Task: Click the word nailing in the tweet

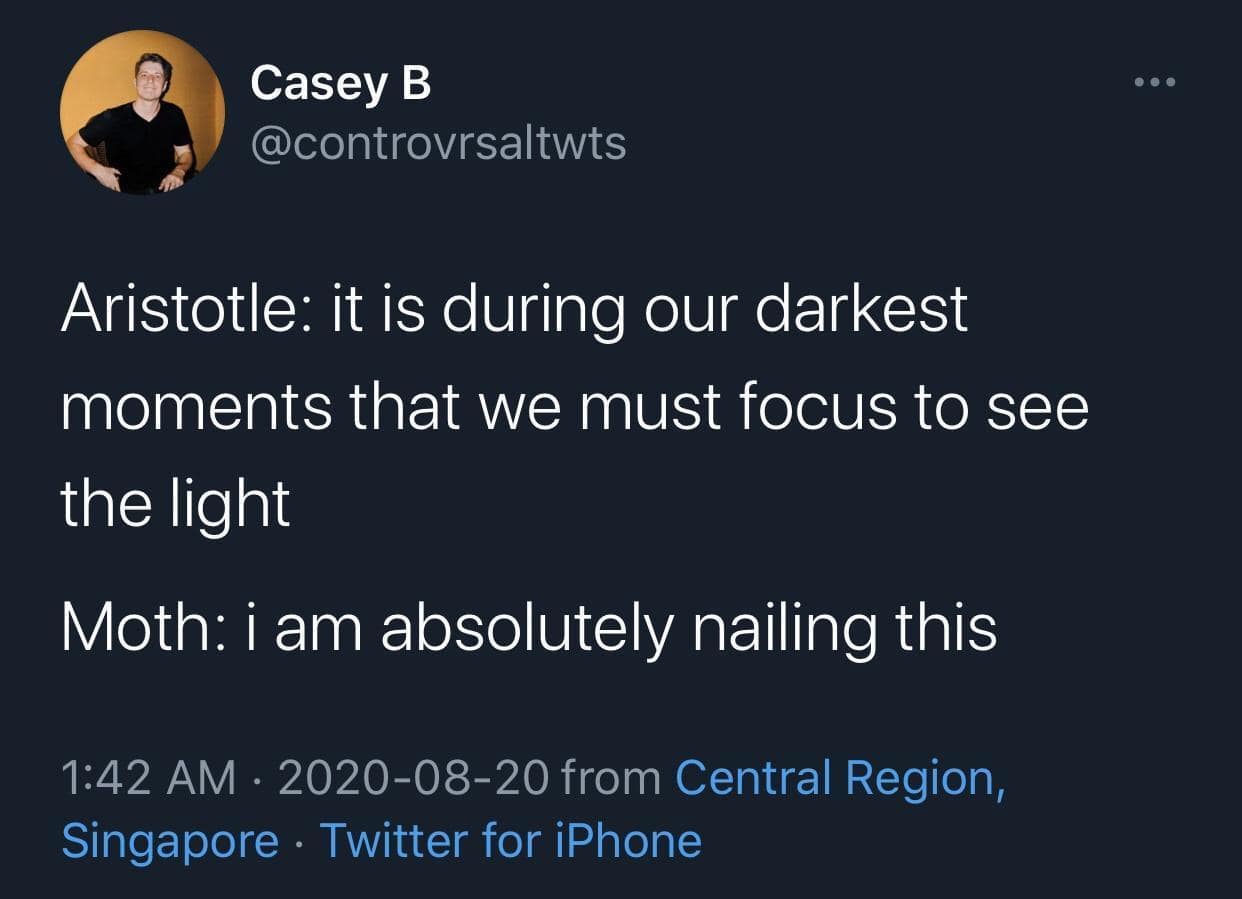Action: pos(778,628)
